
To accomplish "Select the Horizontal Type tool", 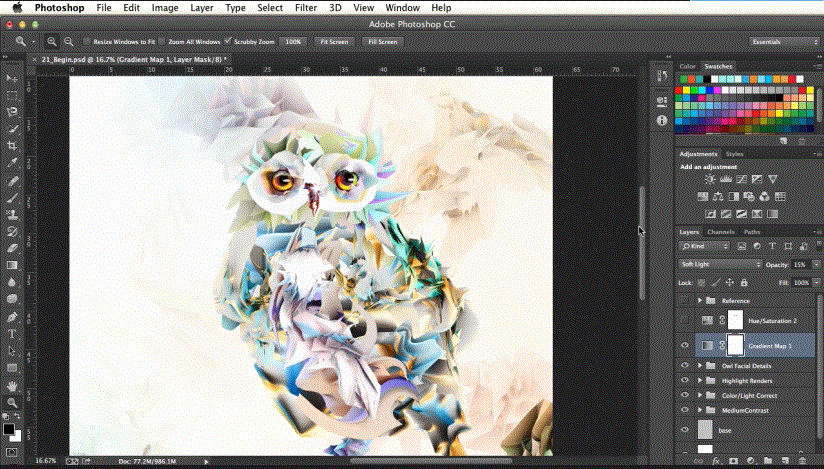I will click(12, 334).
